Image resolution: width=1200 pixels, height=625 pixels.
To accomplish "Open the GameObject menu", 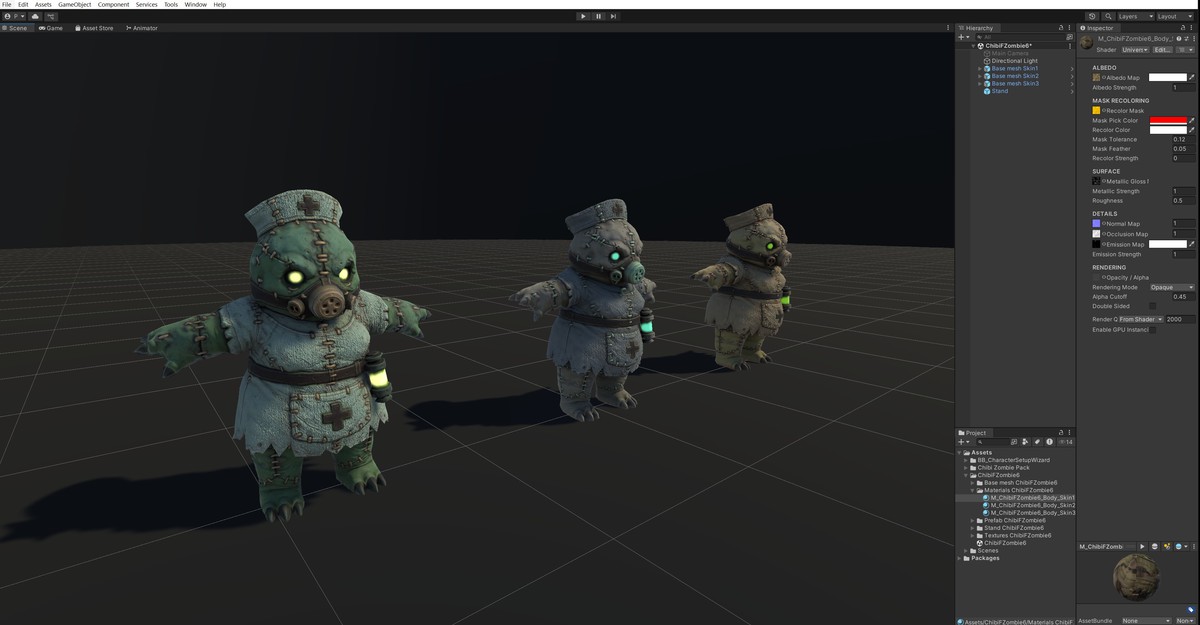I will tap(74, 5).
